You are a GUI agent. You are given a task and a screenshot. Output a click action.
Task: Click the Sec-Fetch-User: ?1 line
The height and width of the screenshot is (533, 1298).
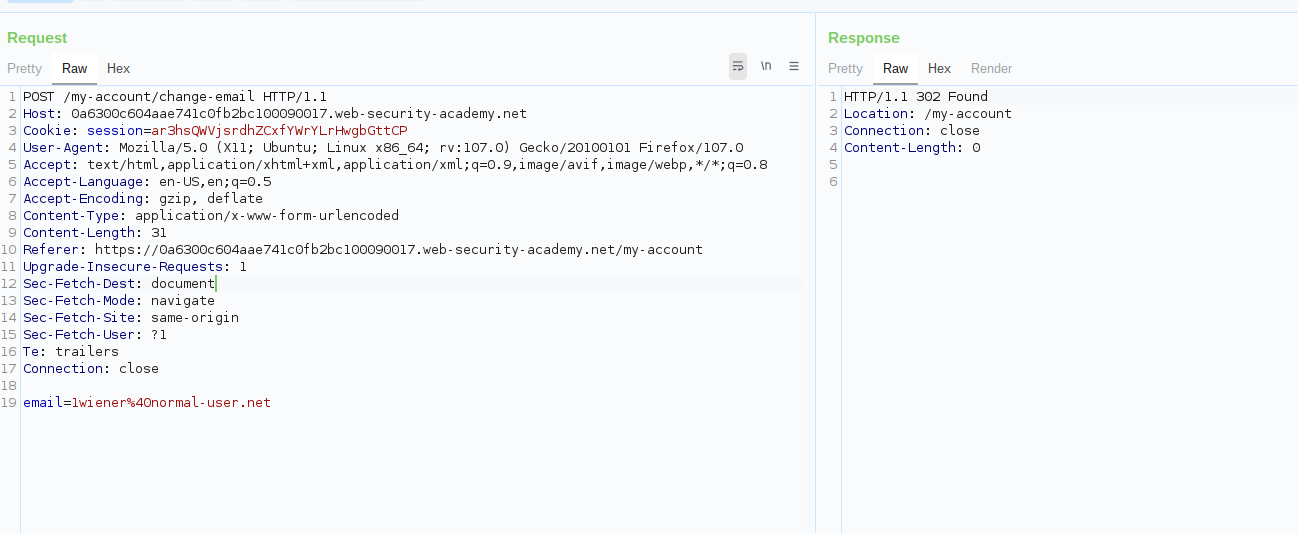95,334
